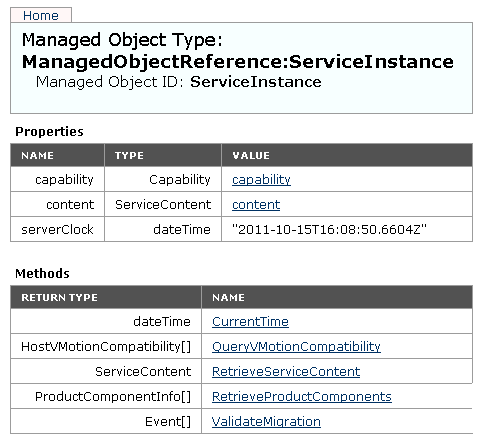The image size is (482, 446).
Task: Select the RetrieveServiceContent method link
Action: pyautogui.click(x=286, y=371)
